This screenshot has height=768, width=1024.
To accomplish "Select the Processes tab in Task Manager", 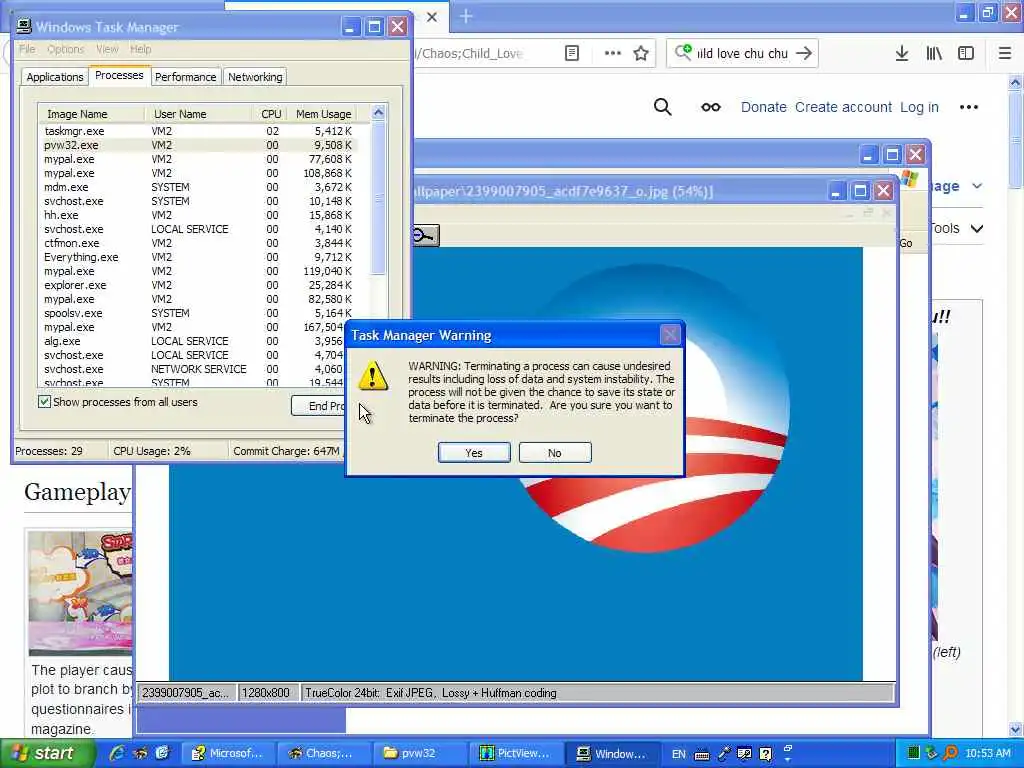I will (119, 76).
